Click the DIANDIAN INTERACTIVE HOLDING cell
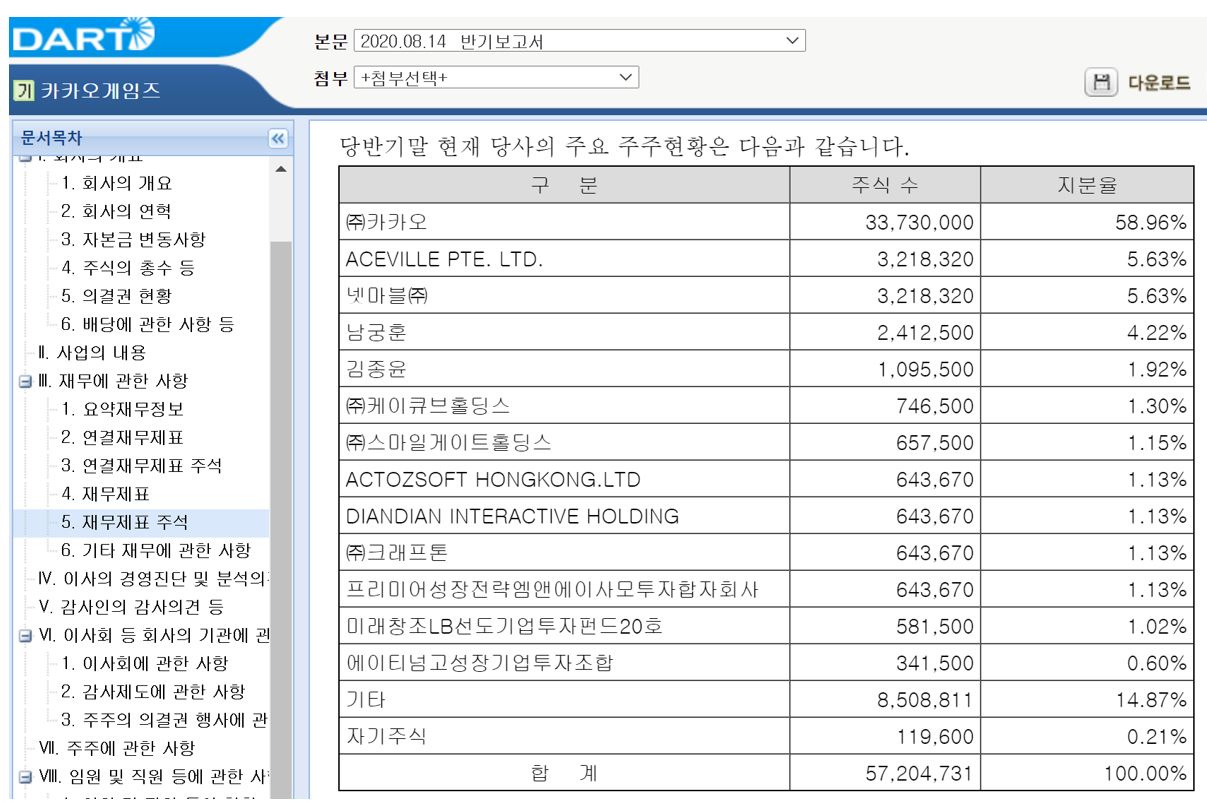The image size is (1207, 803). [564, 517]
